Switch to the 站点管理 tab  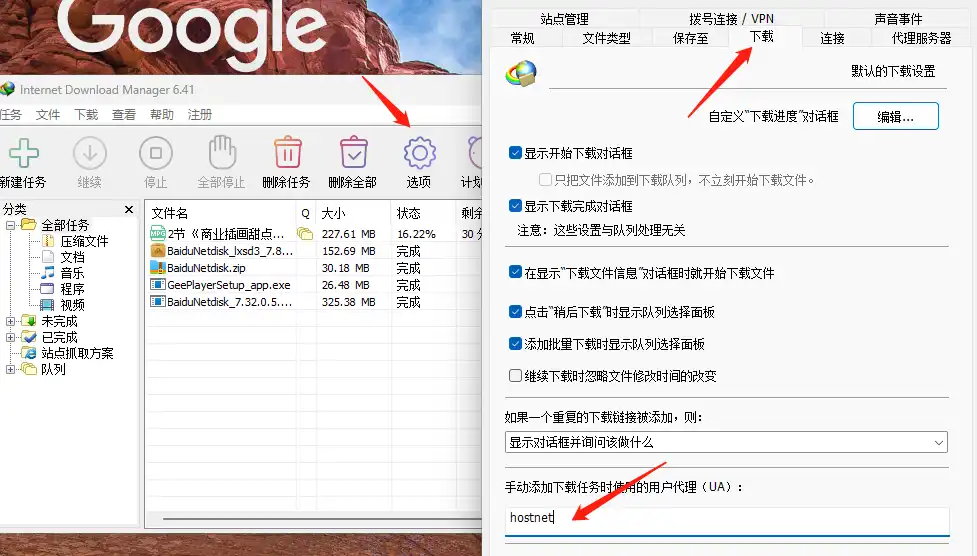pyautogui.click(x=565, y=19)
